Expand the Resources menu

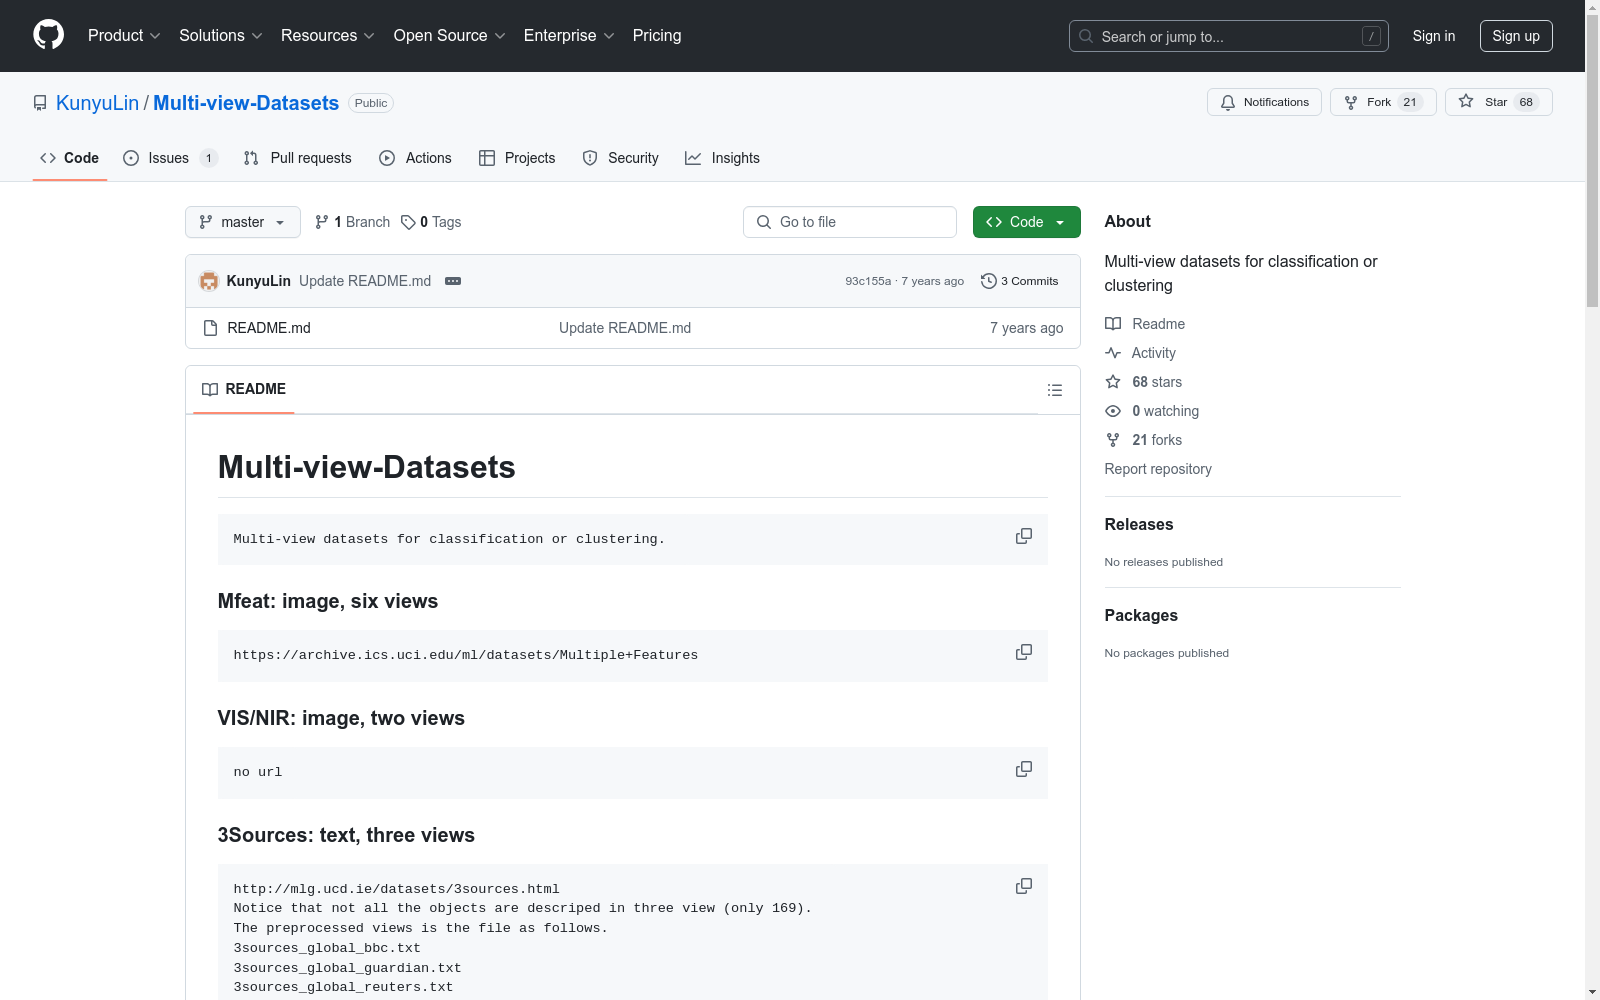328,35
